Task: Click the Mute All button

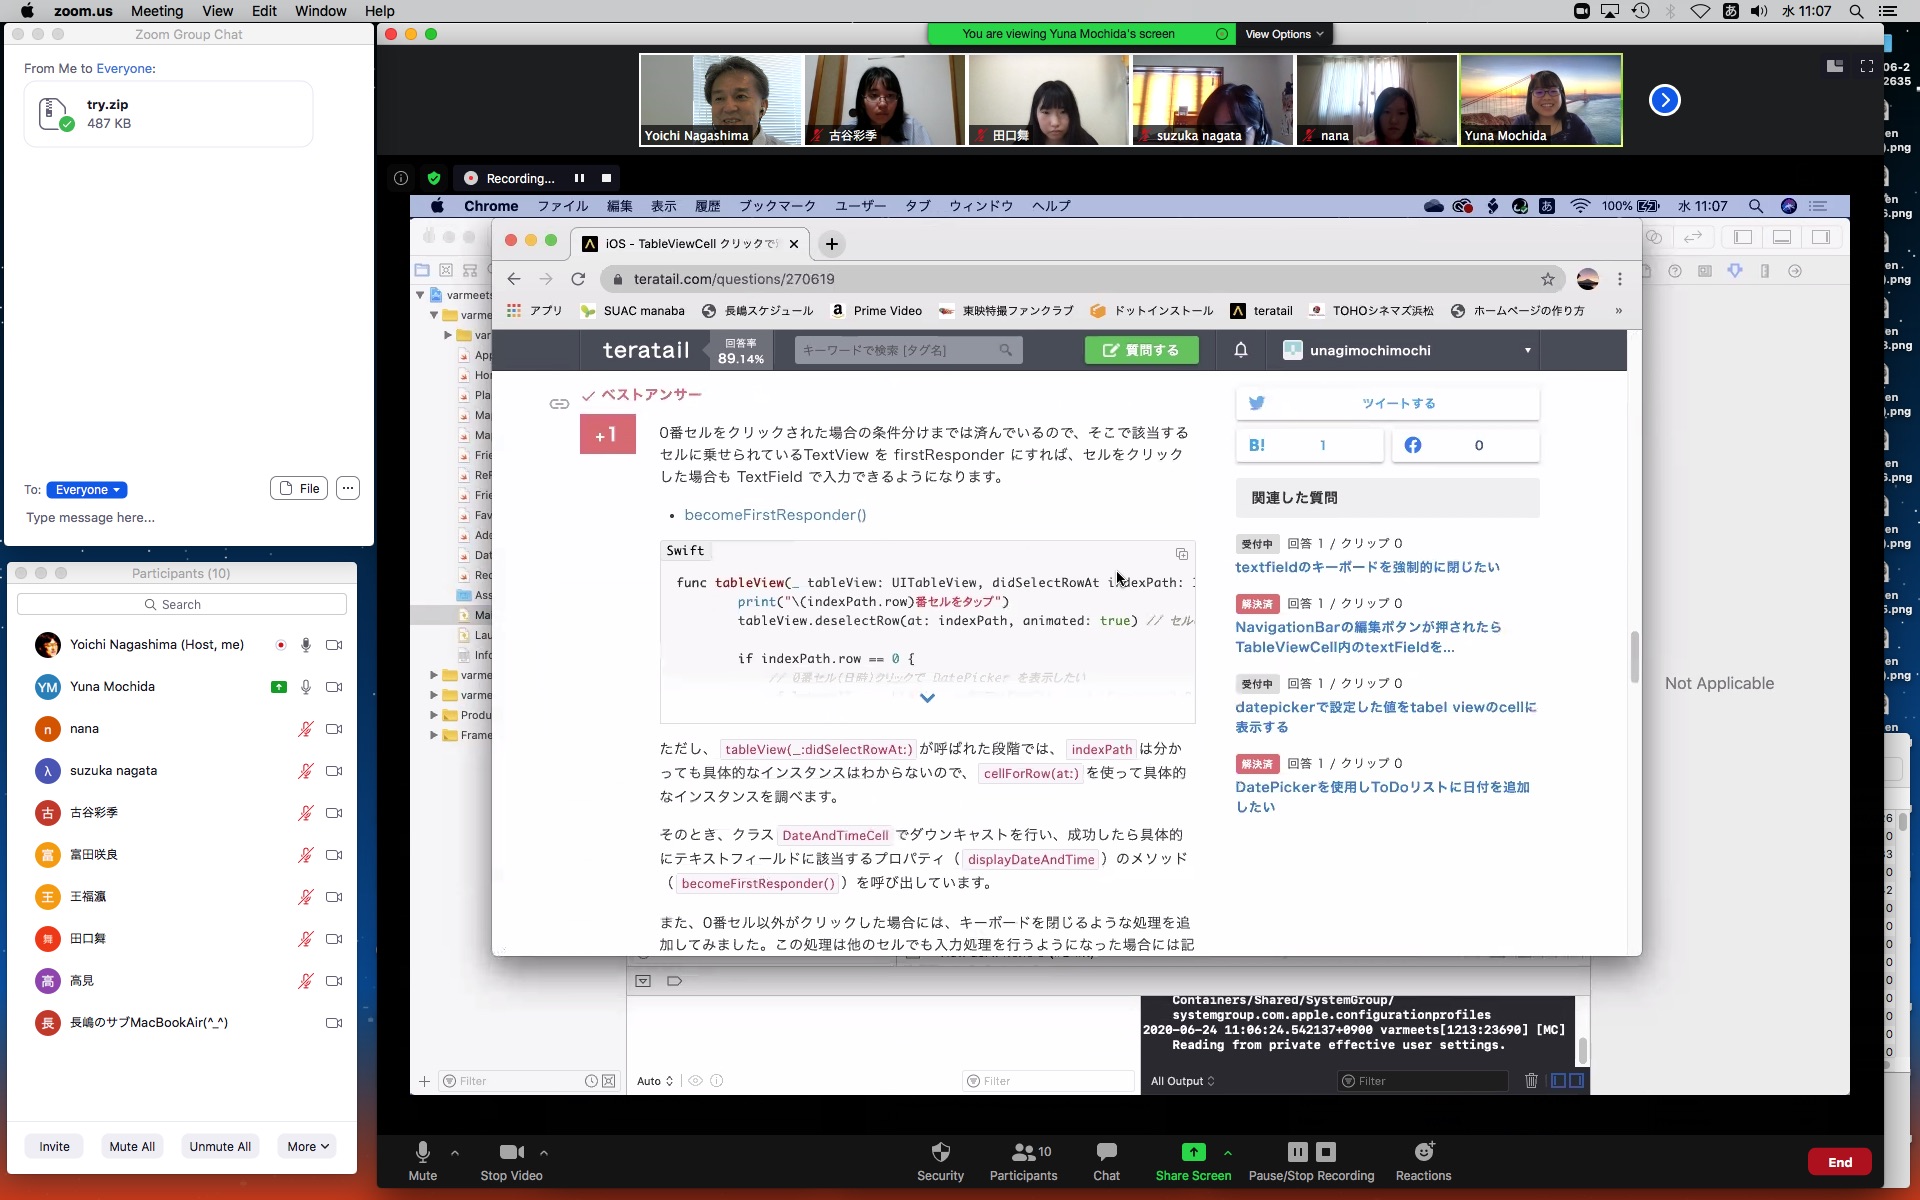Action: [x=132, y=1146]
